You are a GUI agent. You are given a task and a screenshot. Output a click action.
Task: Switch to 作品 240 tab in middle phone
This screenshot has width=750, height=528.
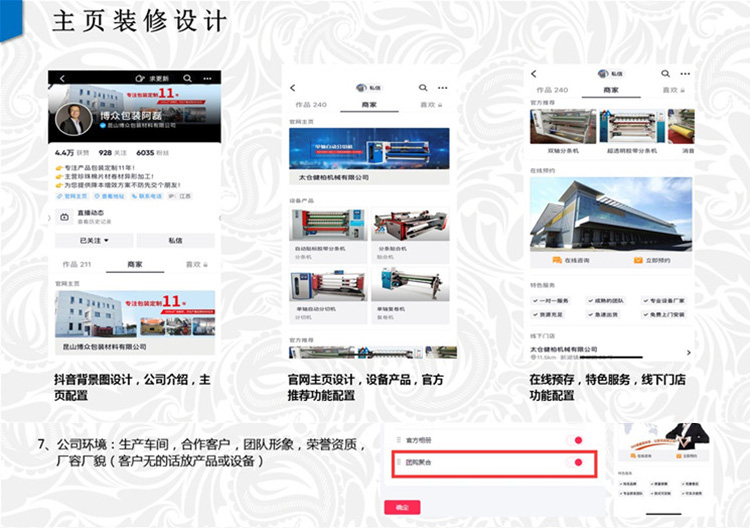pyautogui.click(x=311, y=104)
